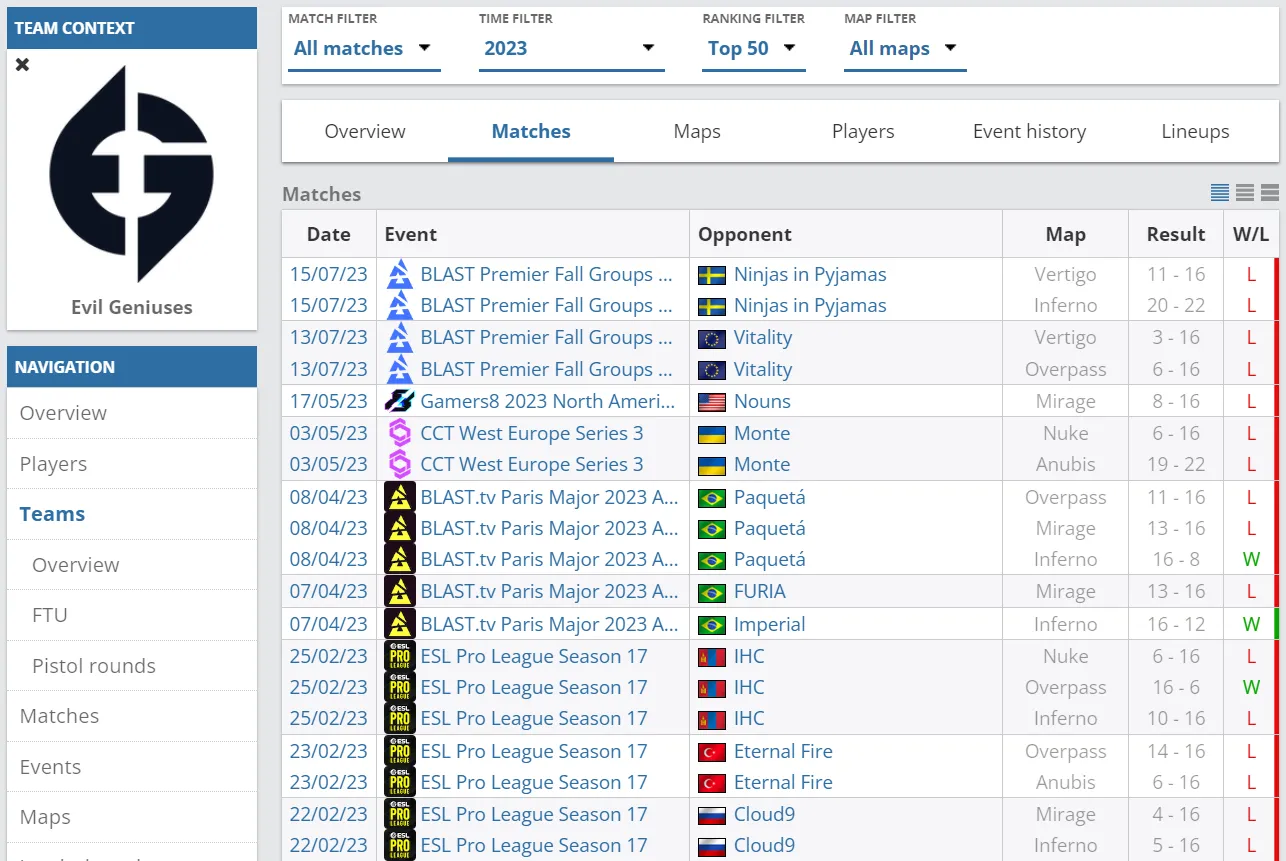Open Players in the Navigation sidebar

132,464
